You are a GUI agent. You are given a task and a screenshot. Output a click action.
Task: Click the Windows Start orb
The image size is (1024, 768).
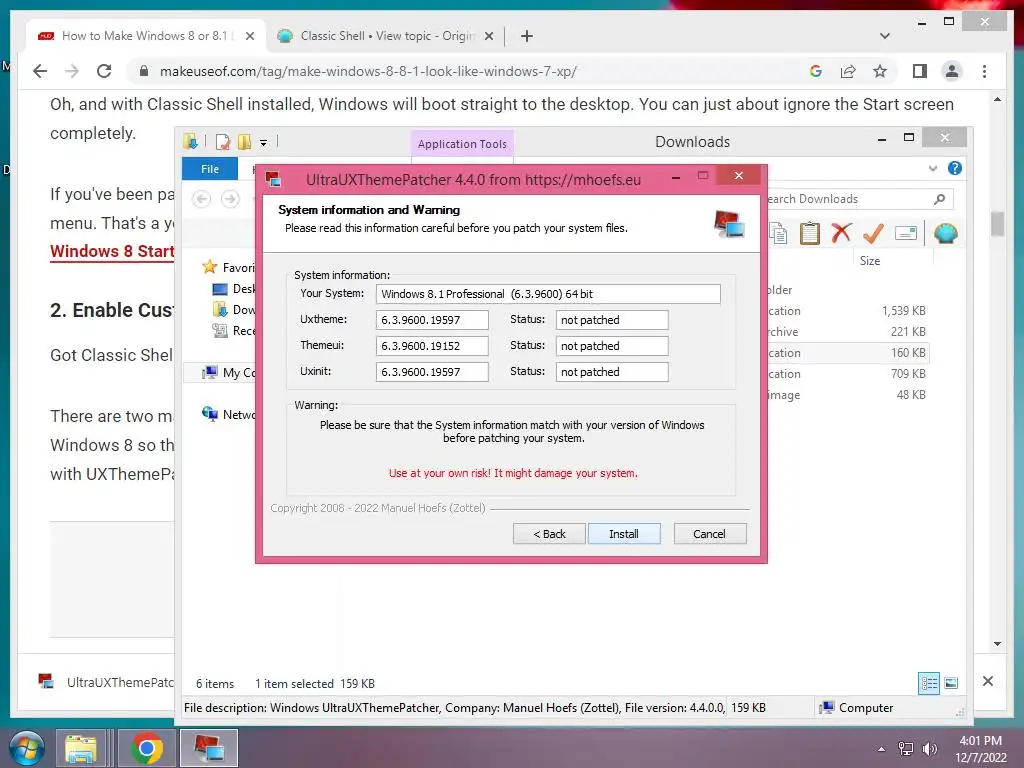(25, 748)
